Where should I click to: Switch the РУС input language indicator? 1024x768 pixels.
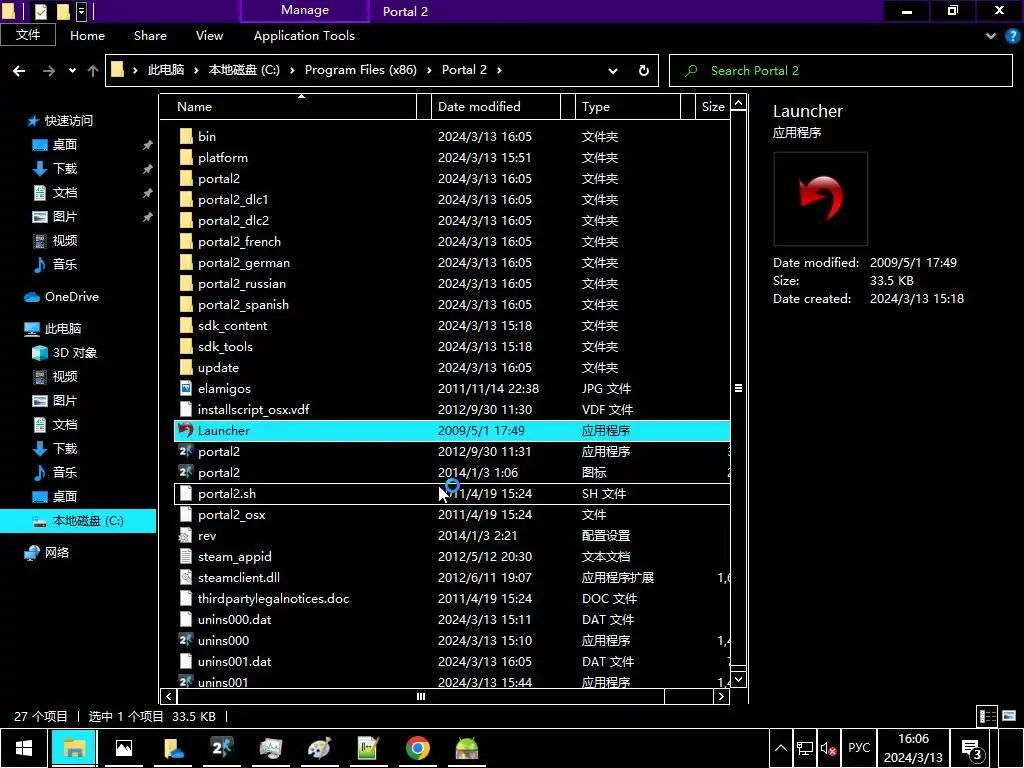859,748
